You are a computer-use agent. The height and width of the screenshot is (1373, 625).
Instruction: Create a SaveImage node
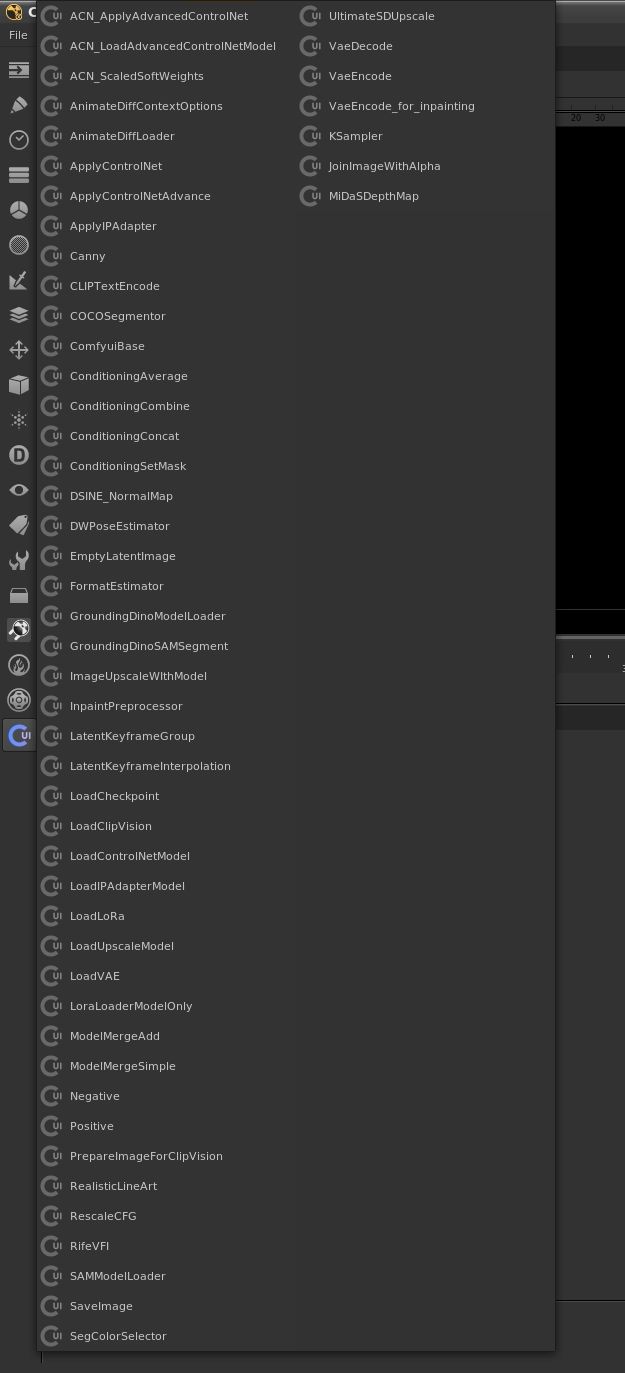tap(101, 1306)
